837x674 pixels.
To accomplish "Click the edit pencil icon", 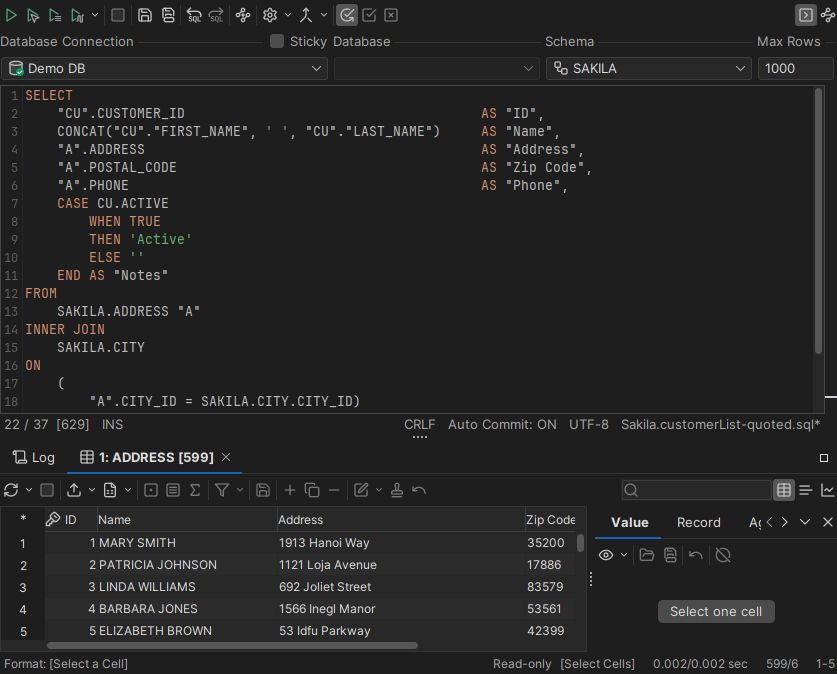I will 361,490.
